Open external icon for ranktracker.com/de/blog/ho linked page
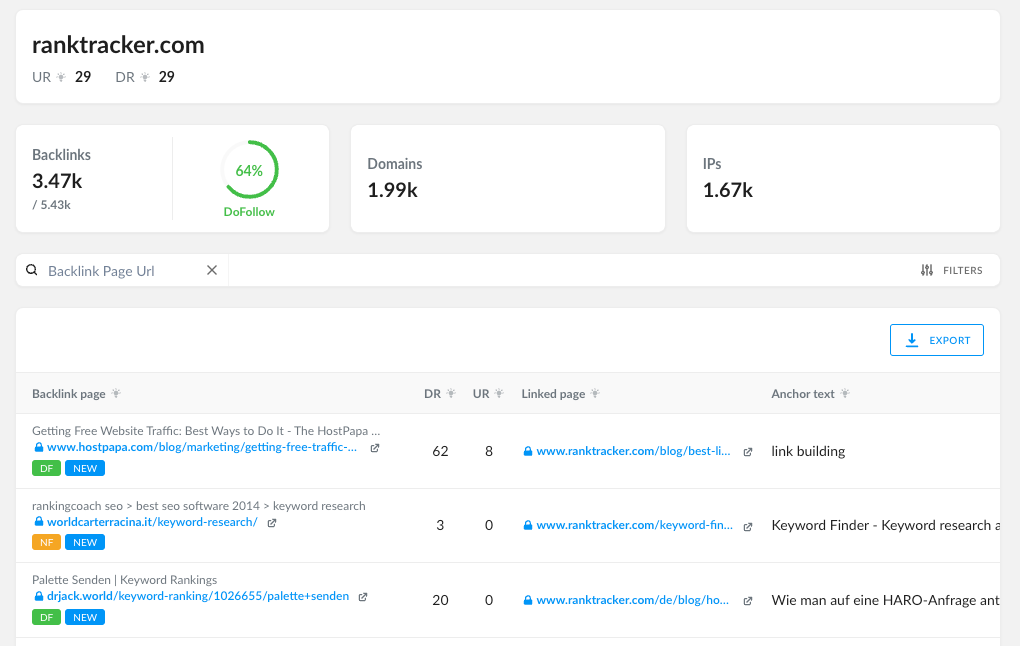 click(x=748, y=600)
